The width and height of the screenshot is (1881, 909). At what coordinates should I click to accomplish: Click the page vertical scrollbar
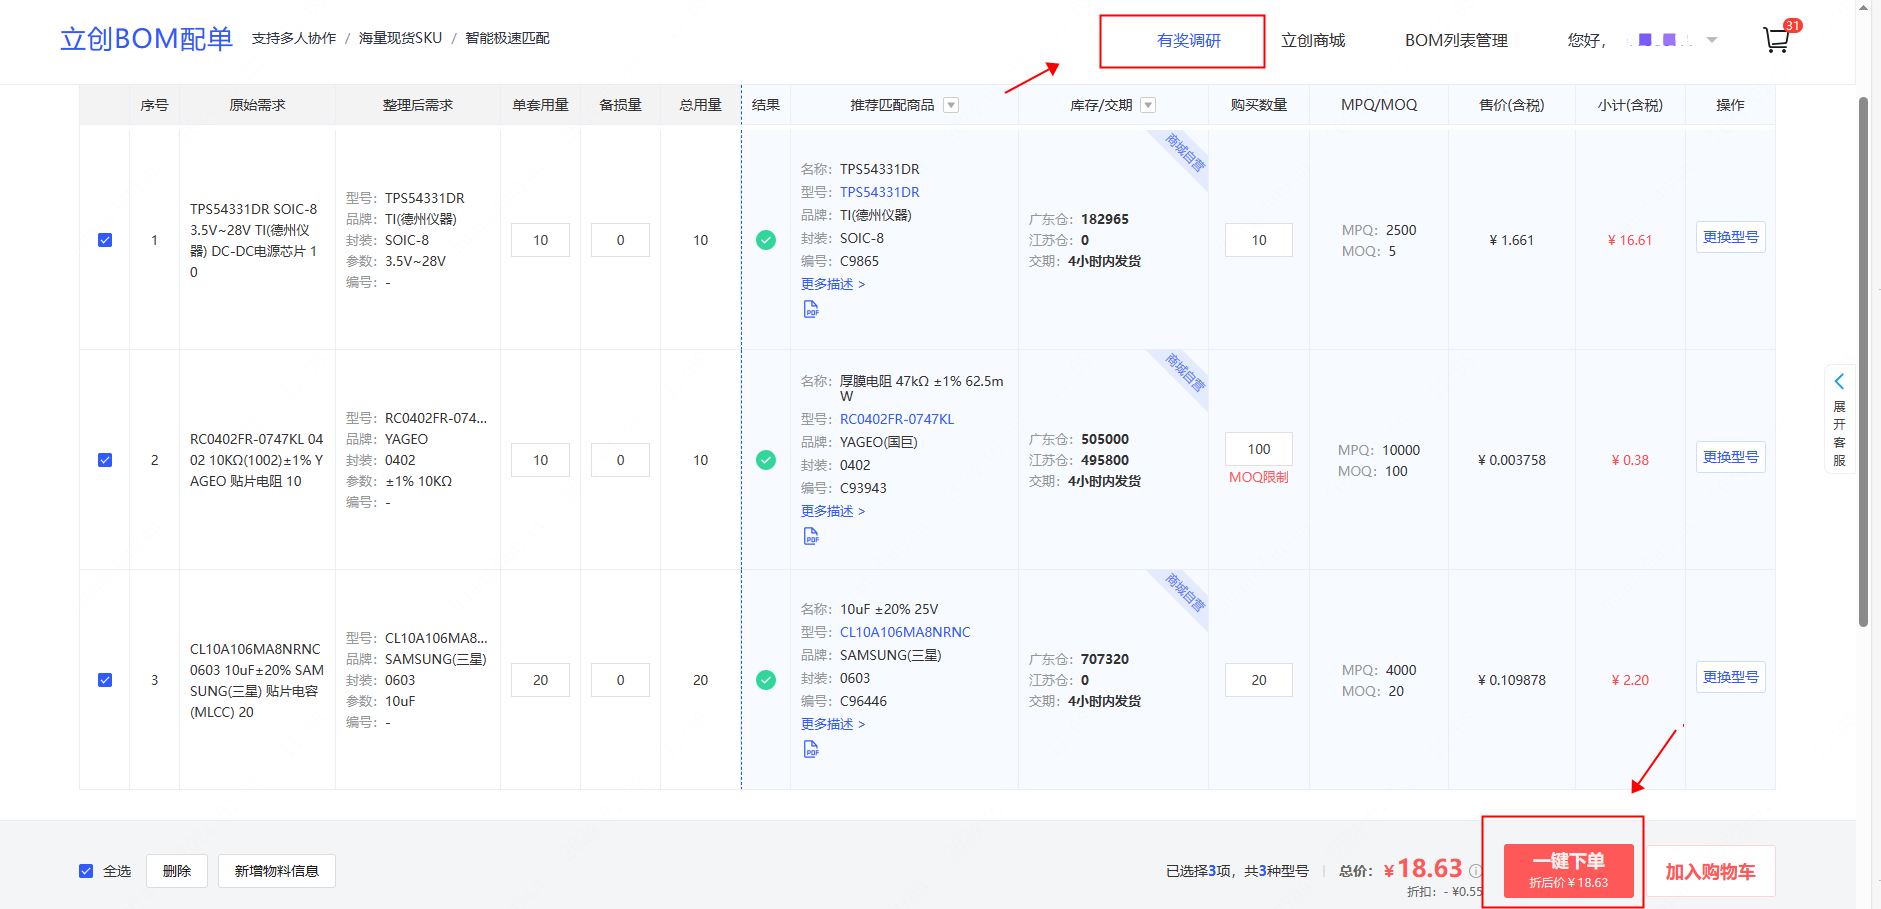point(1863,362)
